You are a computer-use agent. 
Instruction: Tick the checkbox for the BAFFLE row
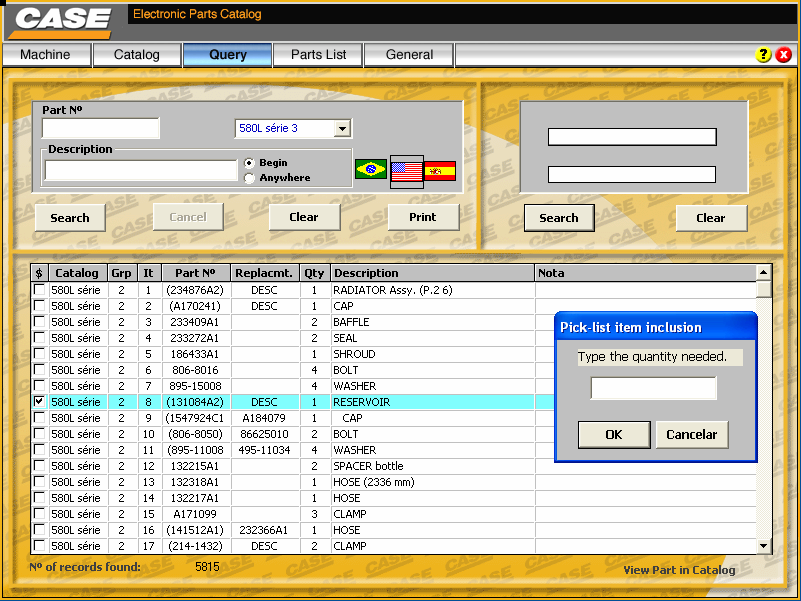(x=39, y=322)
